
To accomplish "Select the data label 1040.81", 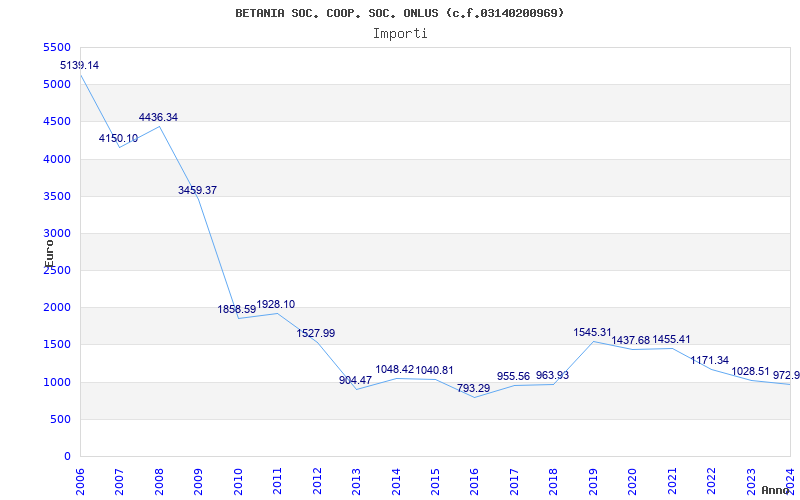I will tap(434, 370).
